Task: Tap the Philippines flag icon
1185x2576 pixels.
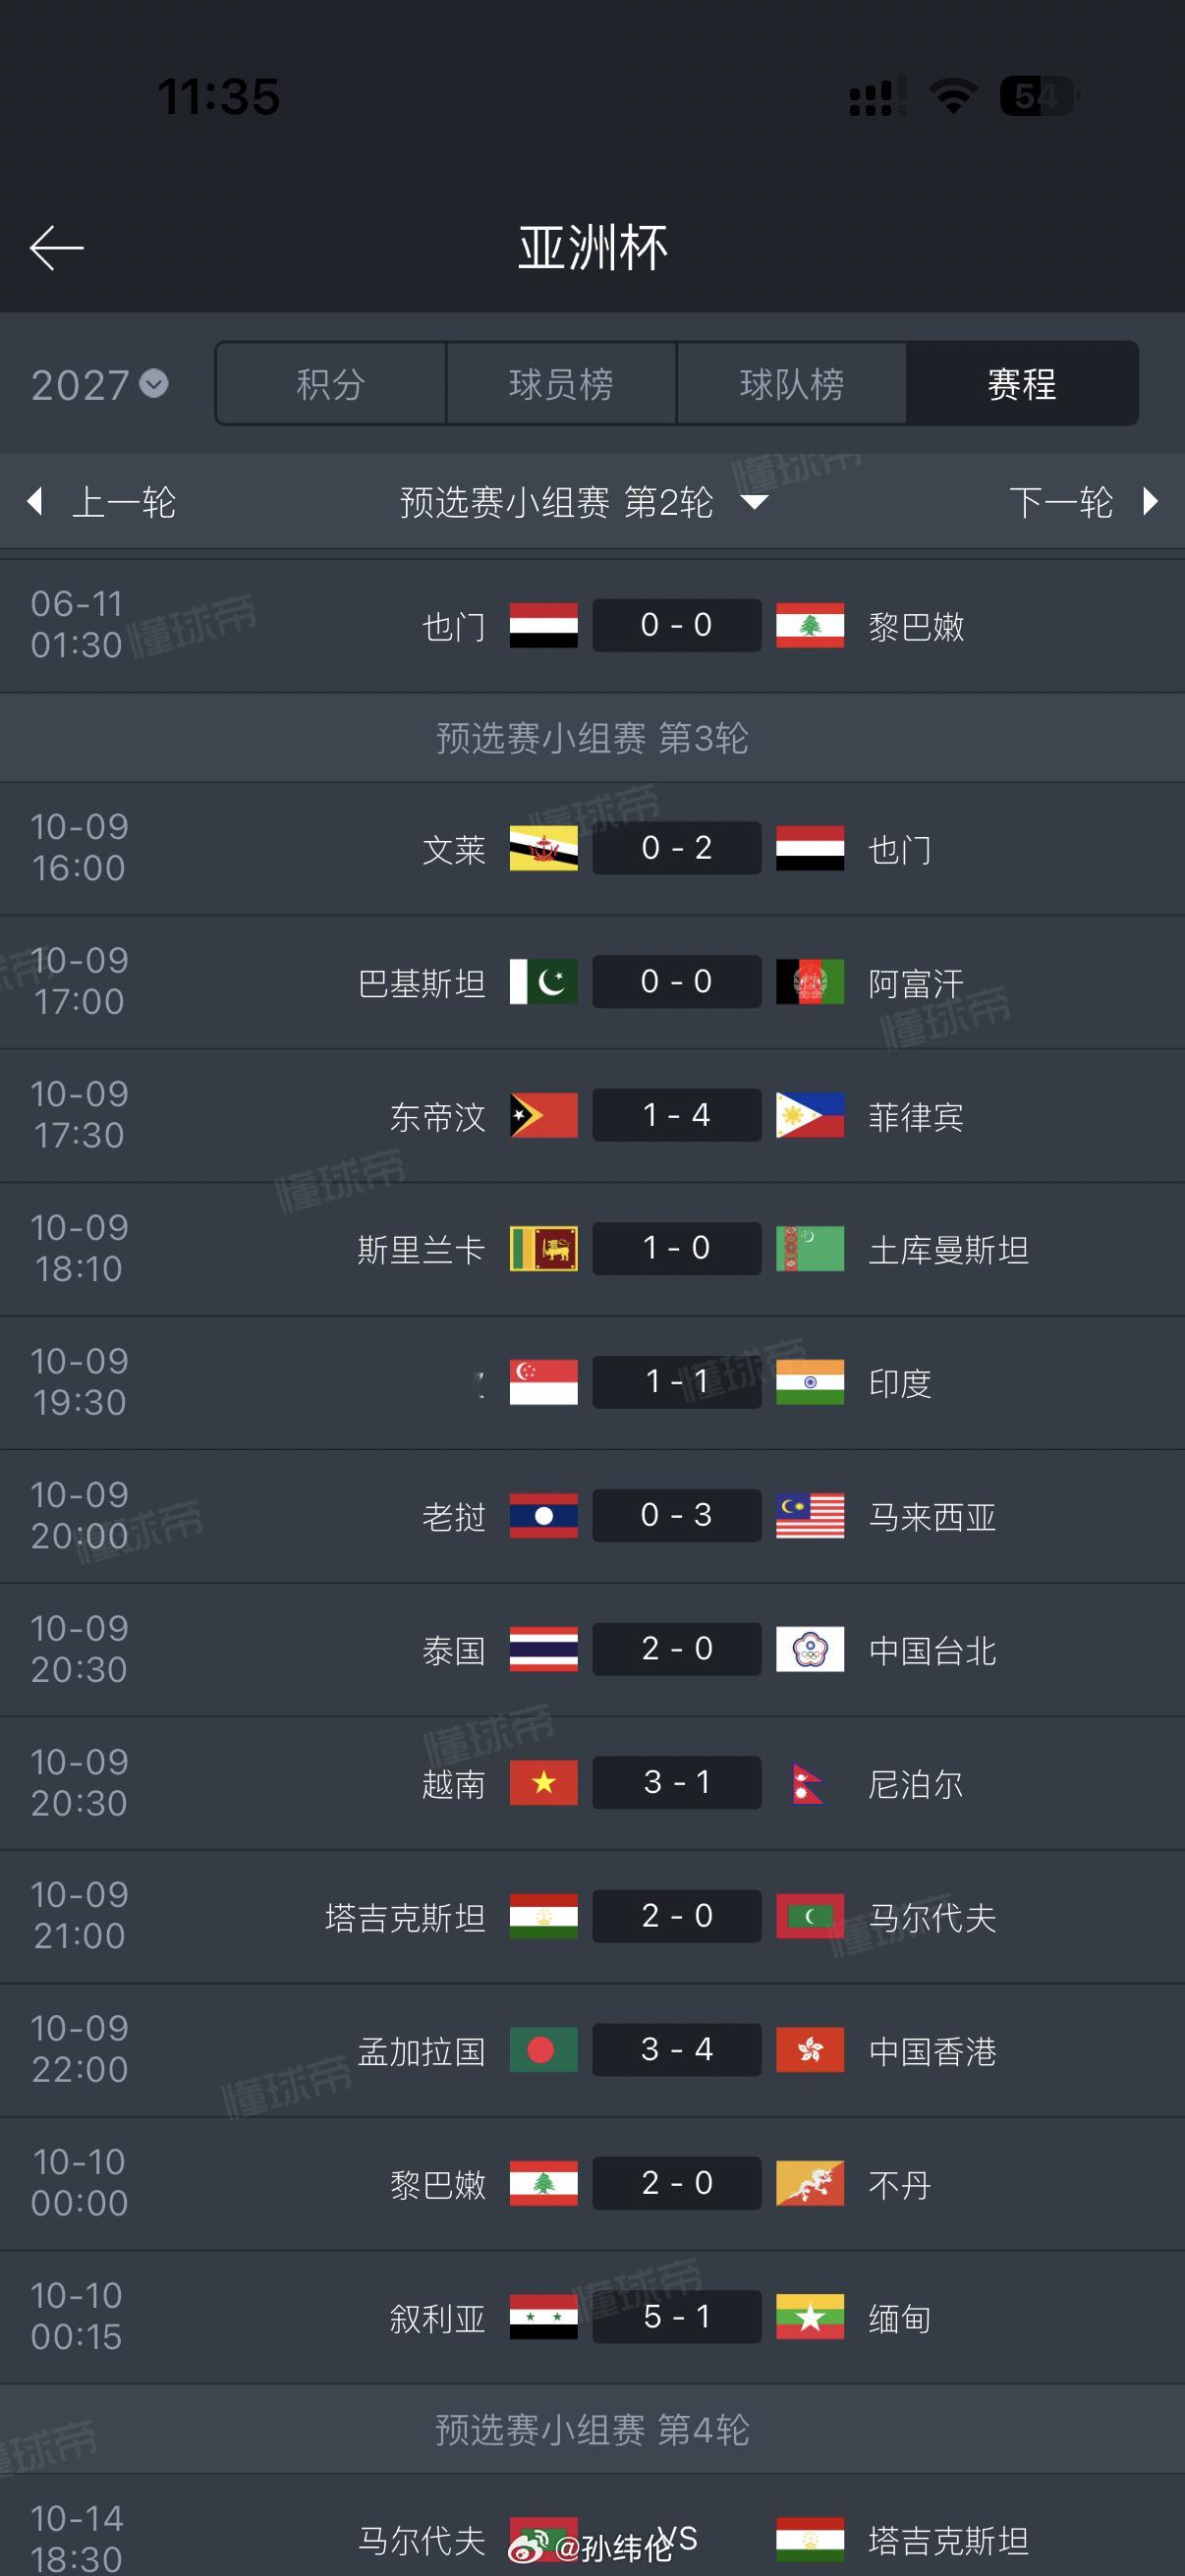Action: [x=810, y=1116]
